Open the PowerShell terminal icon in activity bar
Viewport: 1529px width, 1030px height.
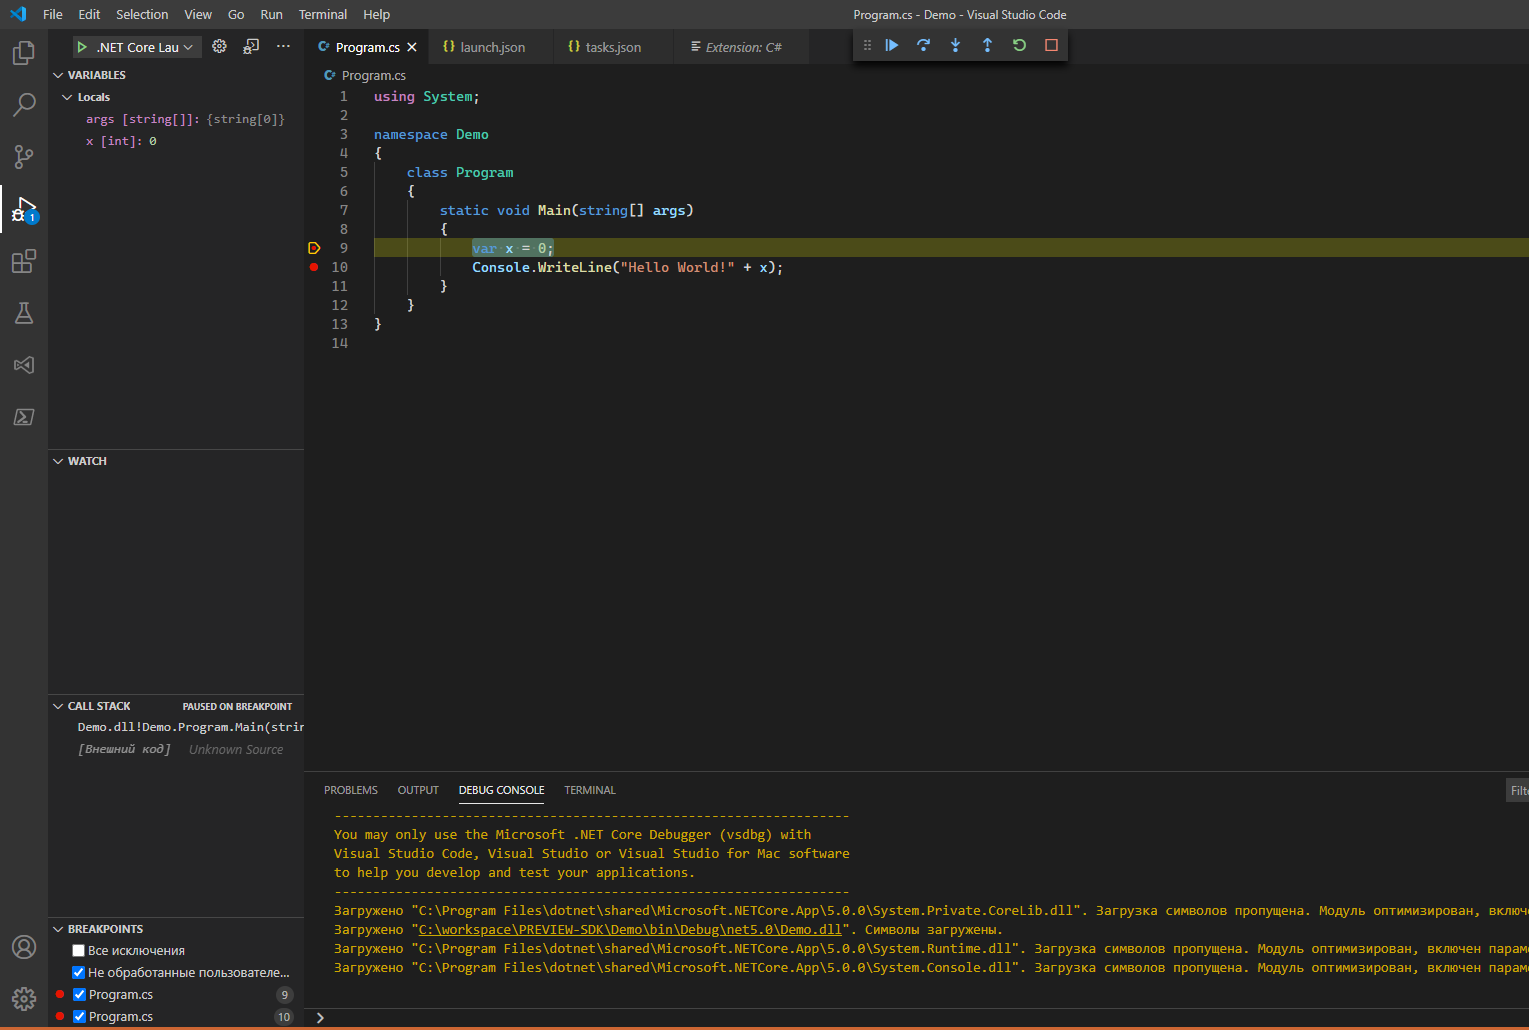coord(24,417)
